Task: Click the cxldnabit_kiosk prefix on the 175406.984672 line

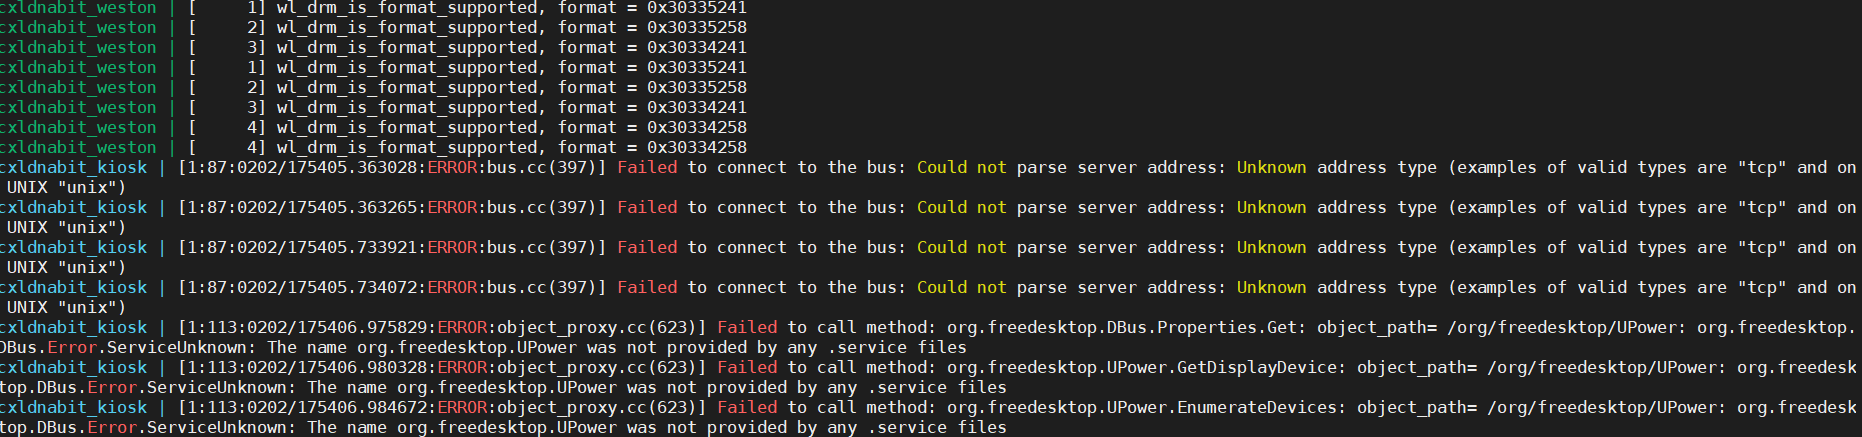Action: (x=74, y=408)
